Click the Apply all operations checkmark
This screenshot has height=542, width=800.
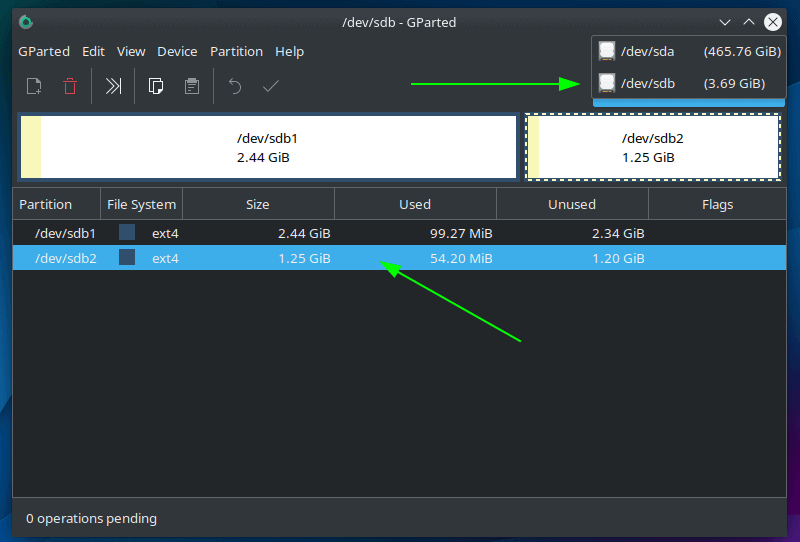click(270, 86)
